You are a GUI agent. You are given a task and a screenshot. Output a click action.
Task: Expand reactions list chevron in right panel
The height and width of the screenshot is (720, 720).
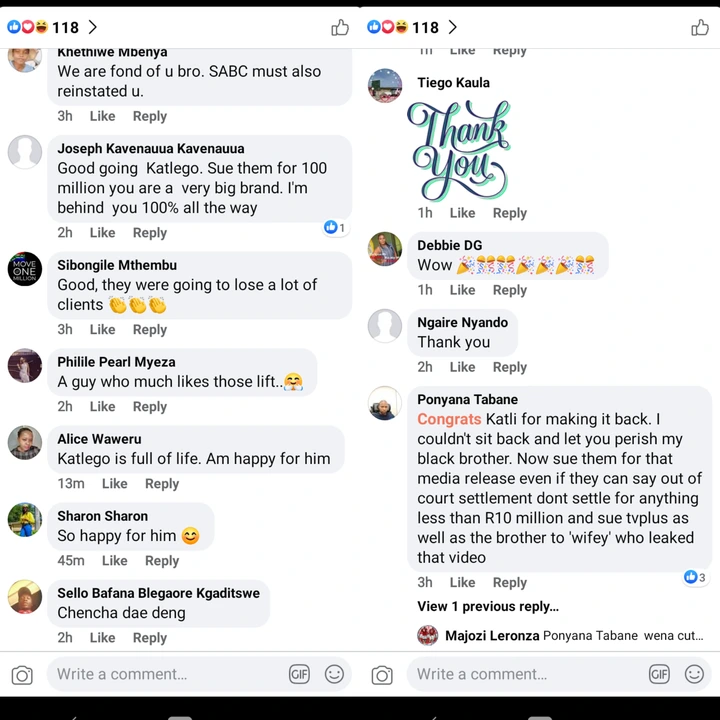453,27
